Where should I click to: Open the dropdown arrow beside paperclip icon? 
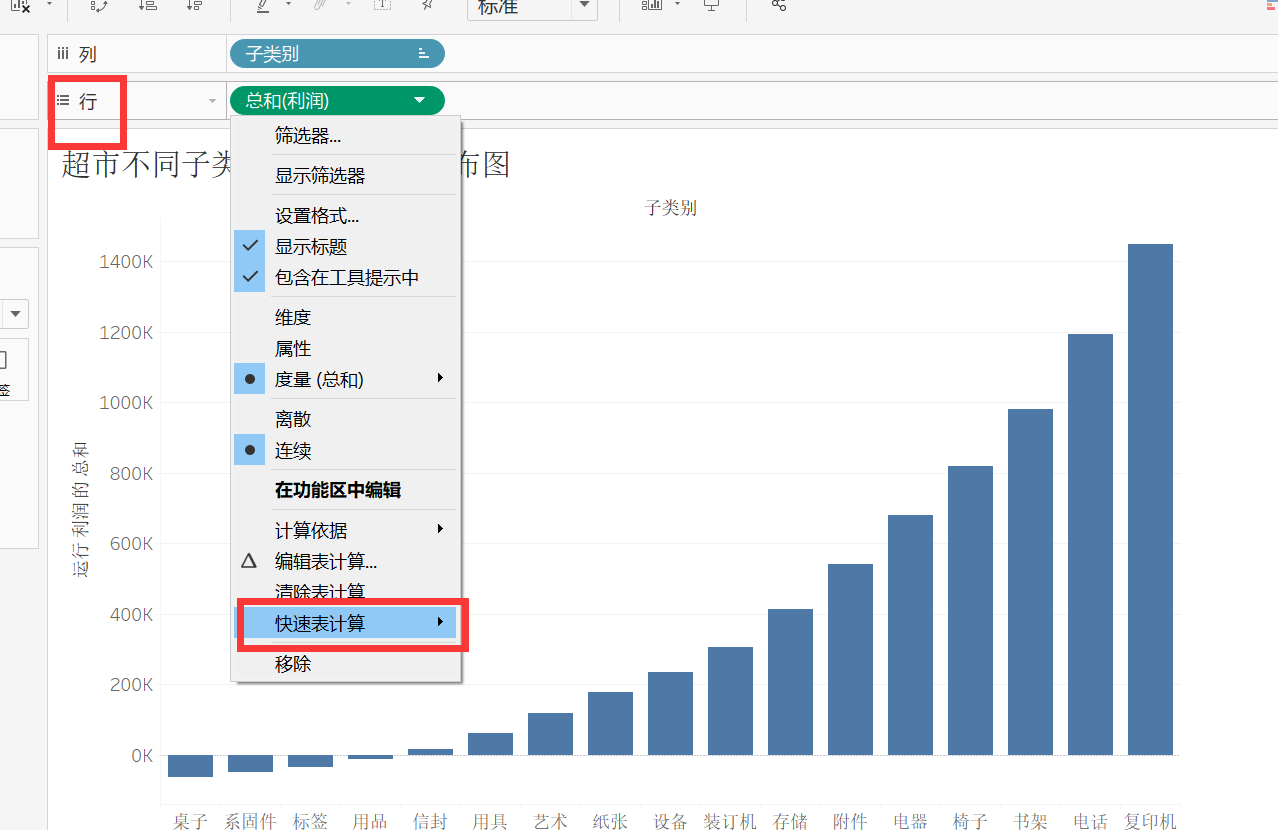(x=348, y=4)
